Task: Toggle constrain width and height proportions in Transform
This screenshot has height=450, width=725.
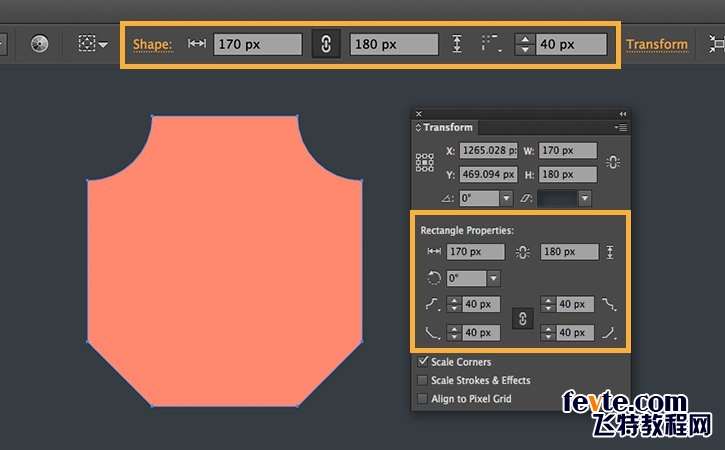Action: 613,162
